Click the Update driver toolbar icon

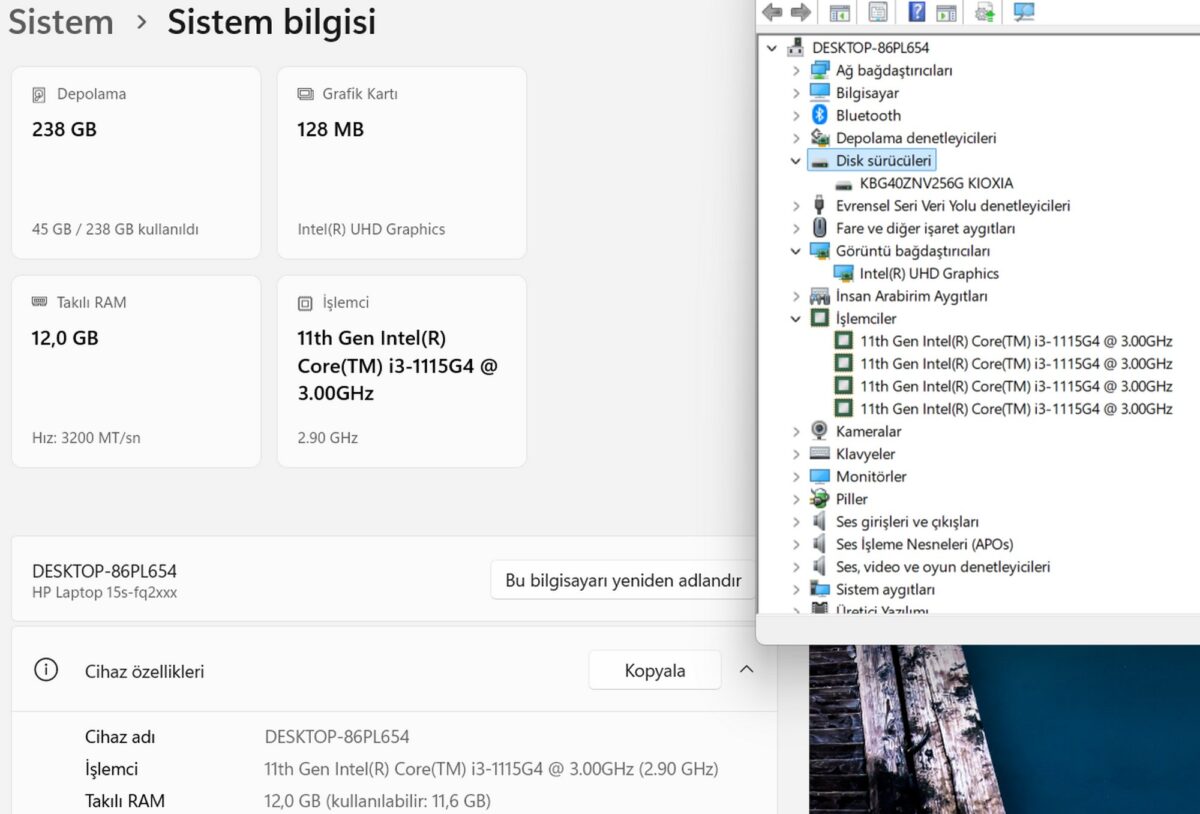pos(985,12)
